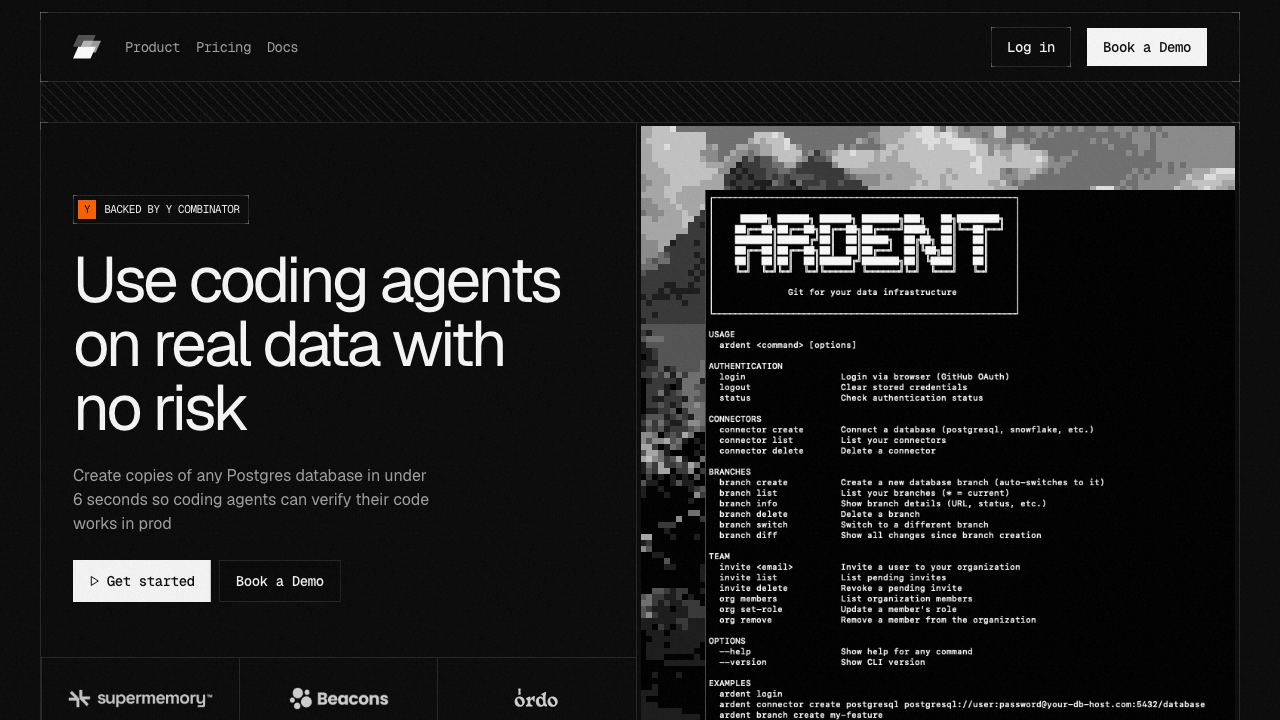Click the ARDENT ASCII banner in the terminal
1280x720 pixels.
pyautogui.click(x=867, y=242)
